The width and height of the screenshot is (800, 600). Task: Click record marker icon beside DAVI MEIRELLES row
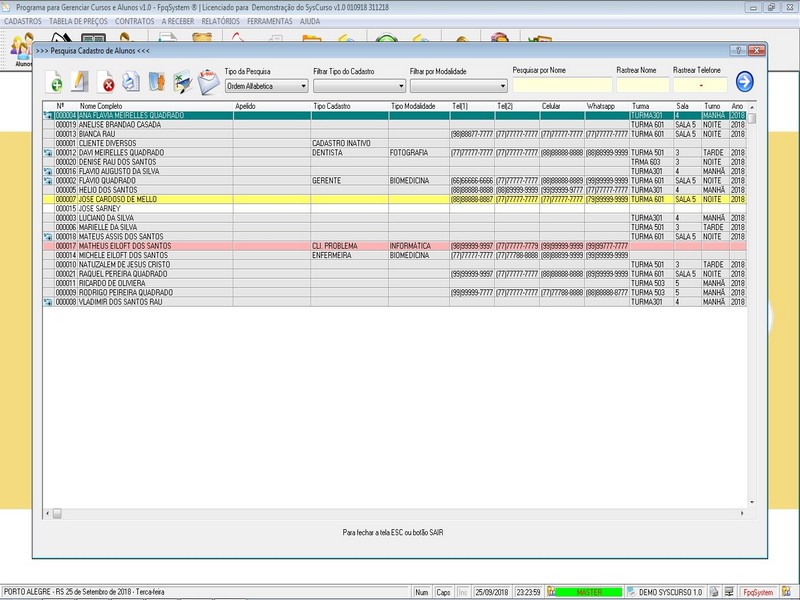point(48,153)
